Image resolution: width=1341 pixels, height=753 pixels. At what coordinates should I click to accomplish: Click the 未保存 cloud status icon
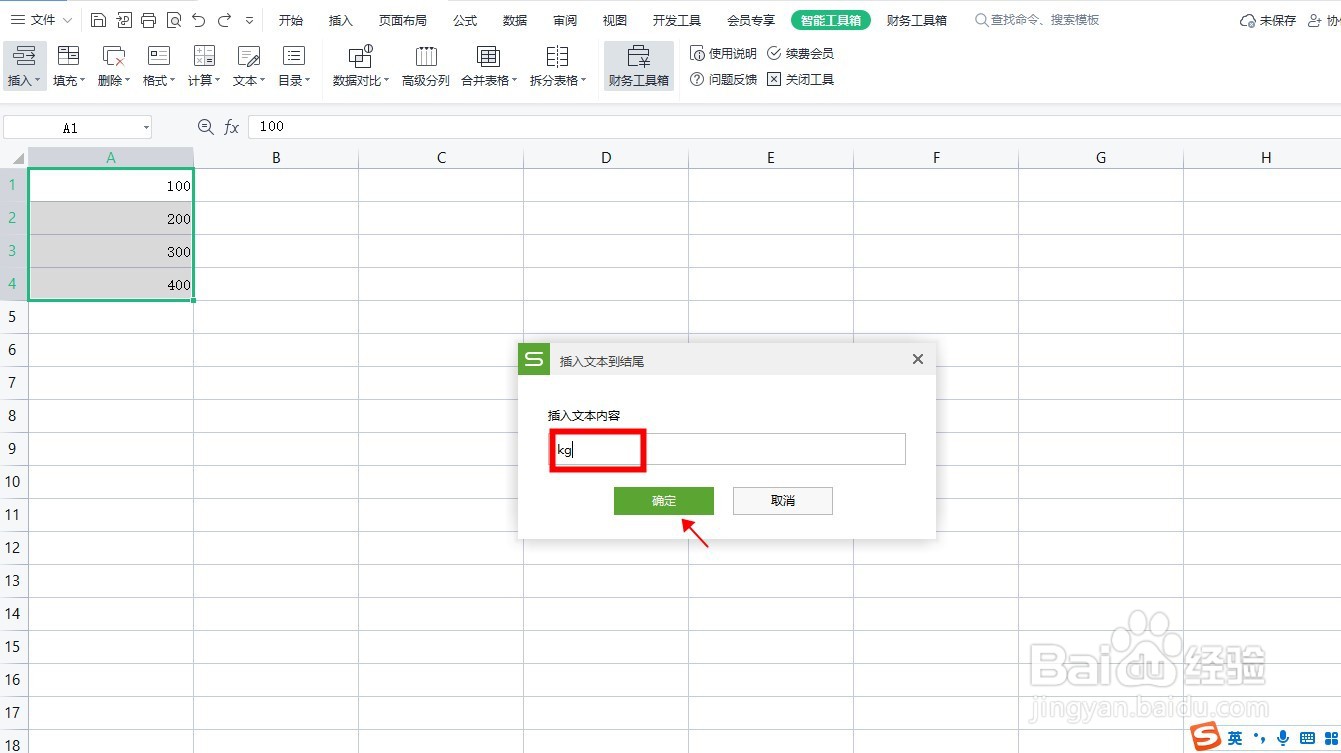[x=1268, y=20]
